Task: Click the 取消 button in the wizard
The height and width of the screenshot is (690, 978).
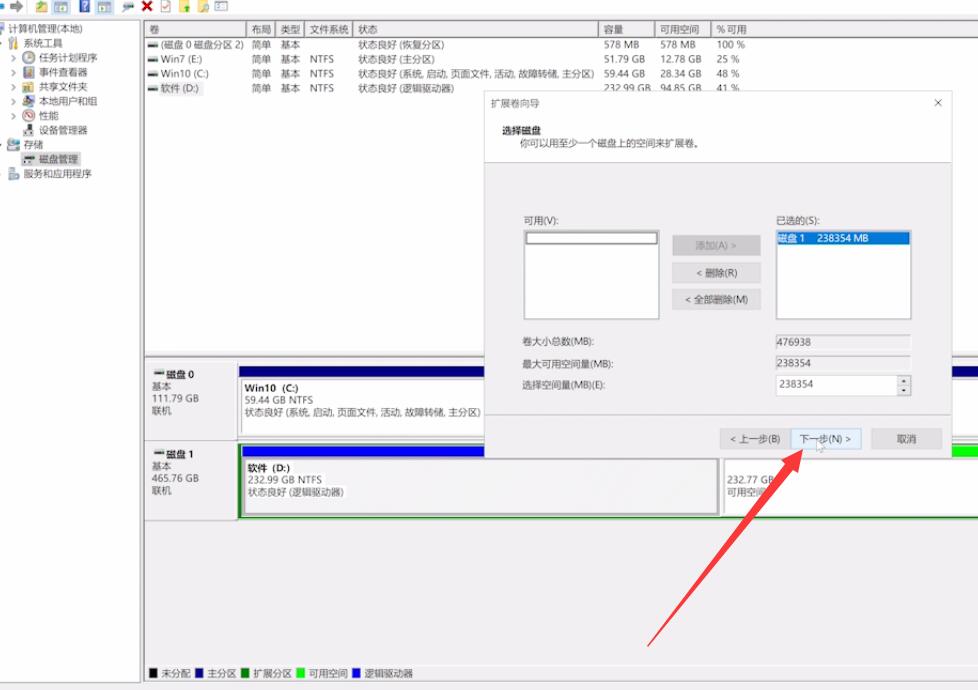Action: 906,439
